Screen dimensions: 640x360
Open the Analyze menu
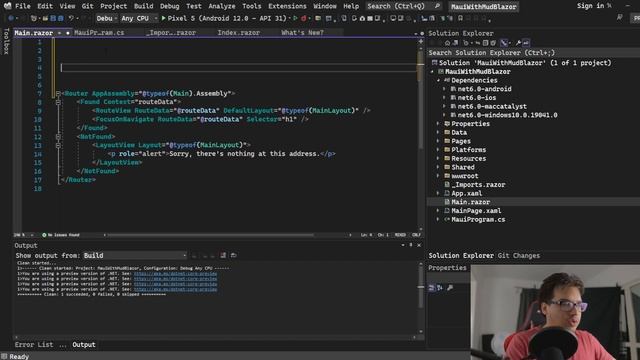(222, 6)
